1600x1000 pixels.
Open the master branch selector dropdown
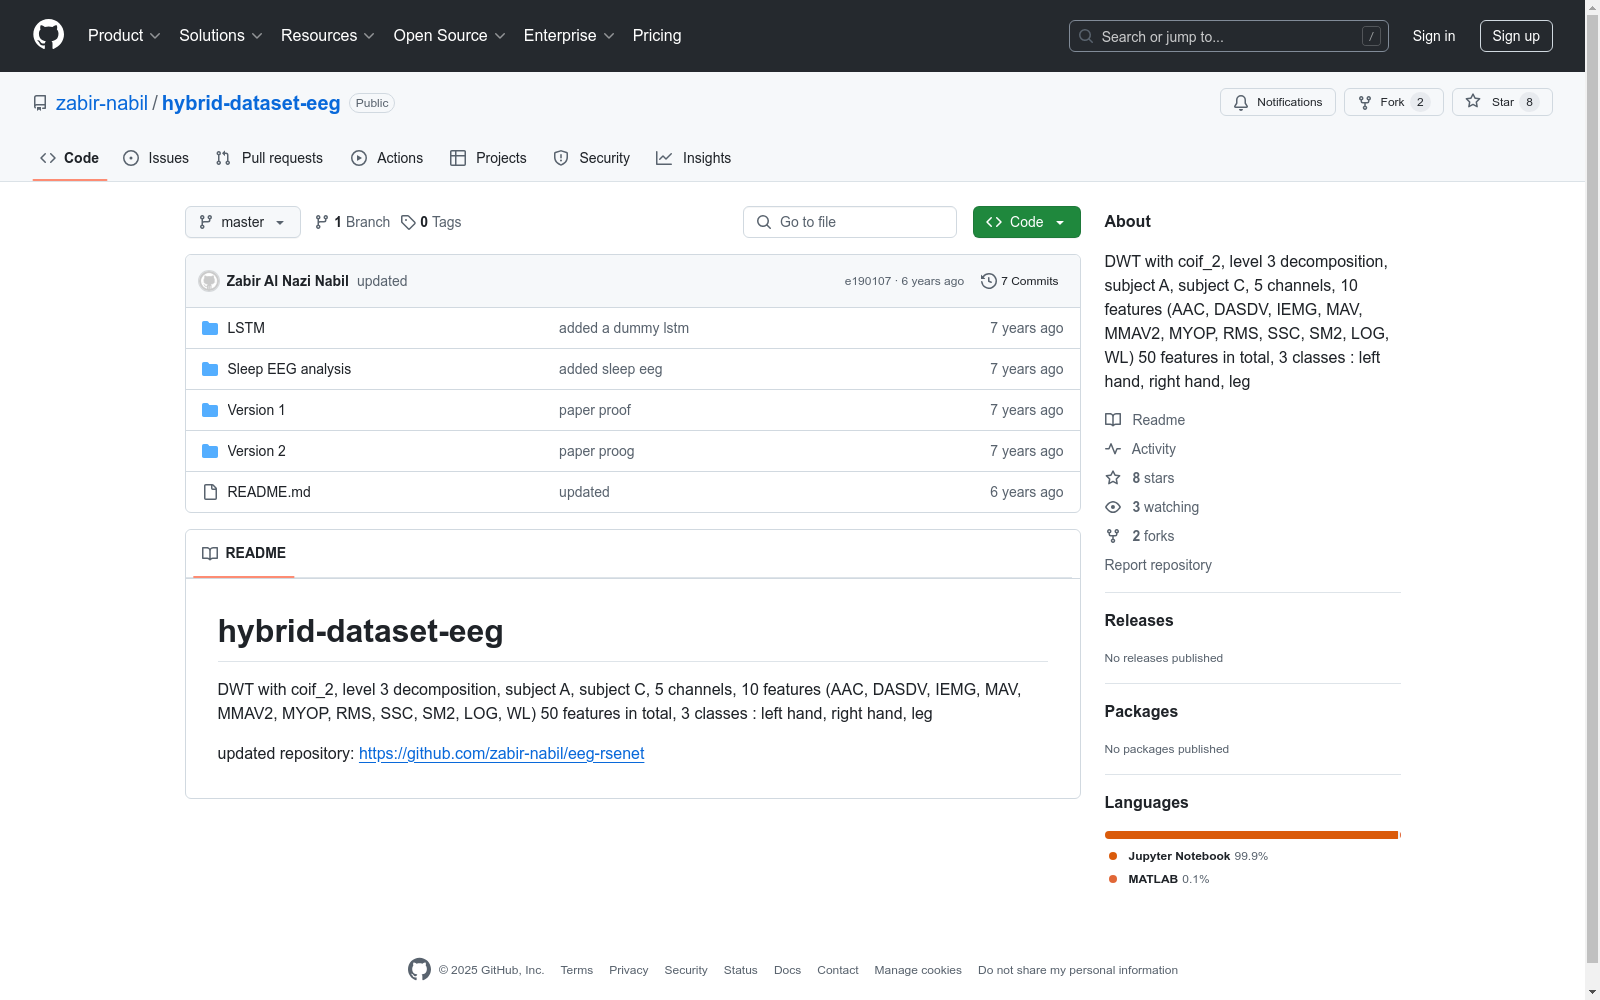243,222
